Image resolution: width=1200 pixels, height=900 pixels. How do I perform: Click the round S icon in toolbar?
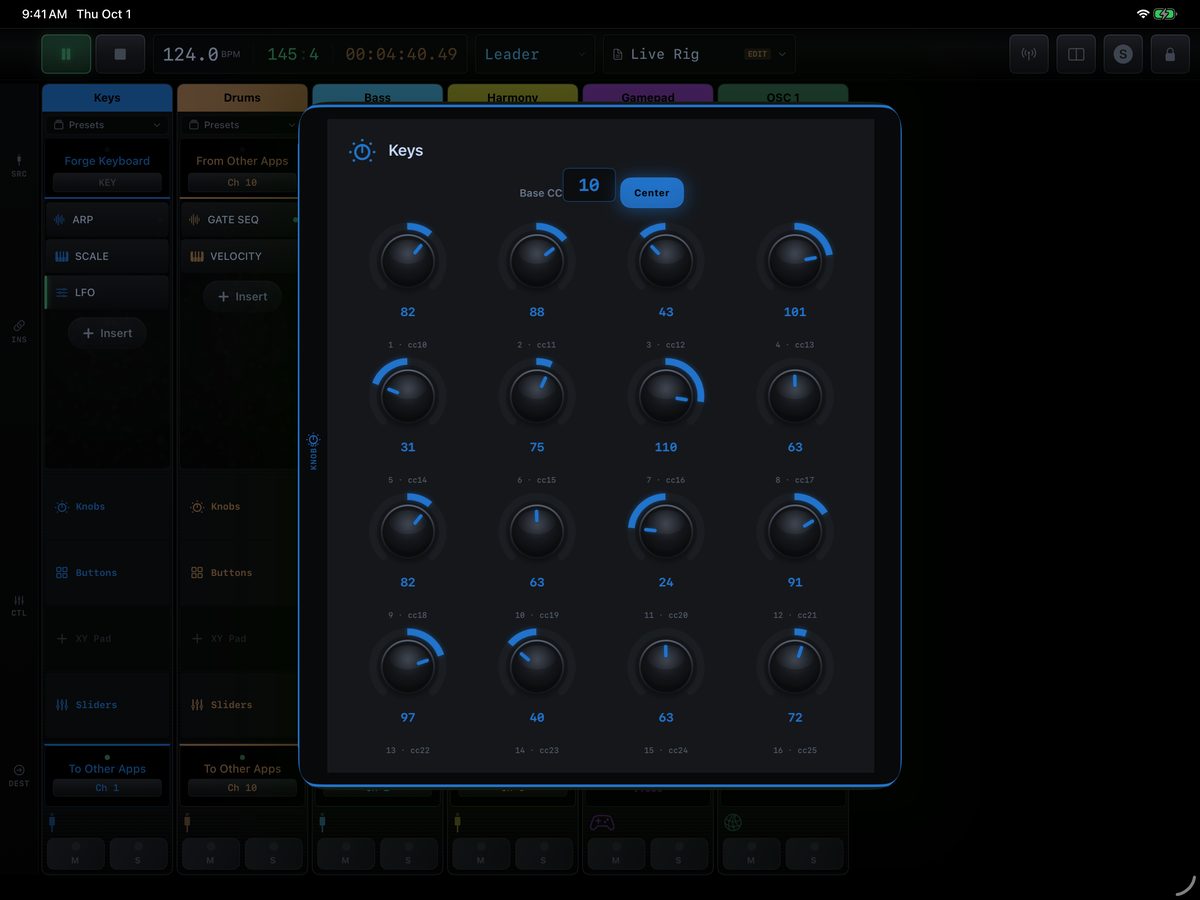coord(1123,54)
